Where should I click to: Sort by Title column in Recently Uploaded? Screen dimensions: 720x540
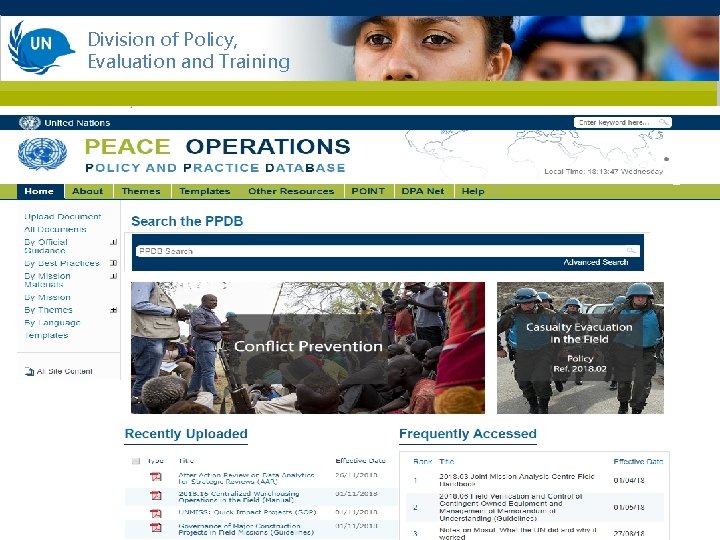[186, 461]
